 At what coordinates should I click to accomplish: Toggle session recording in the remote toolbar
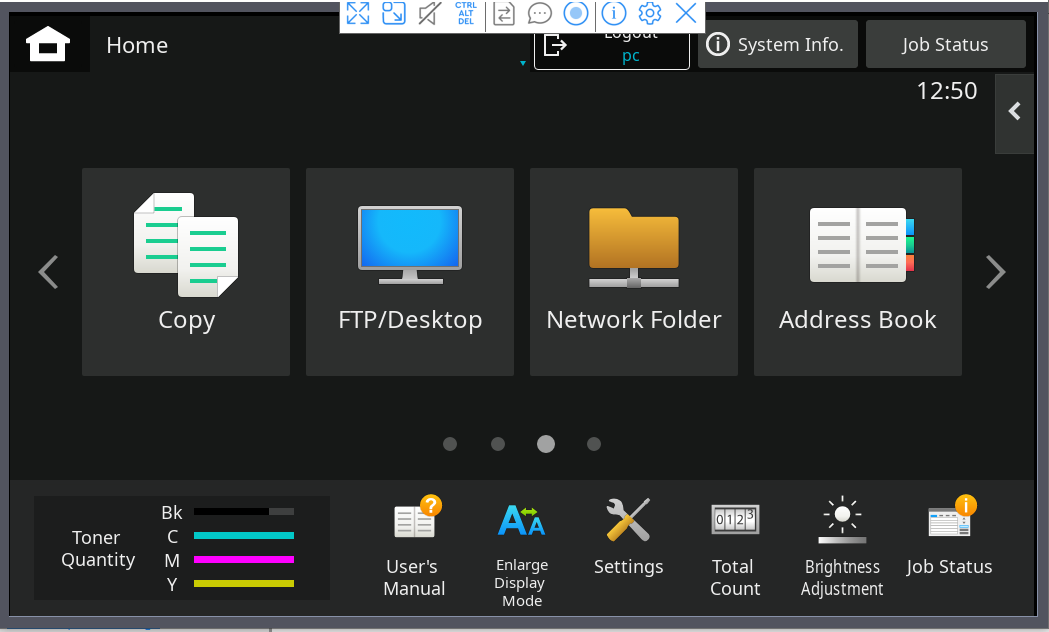pyautogui.click(x=575, y=13)
